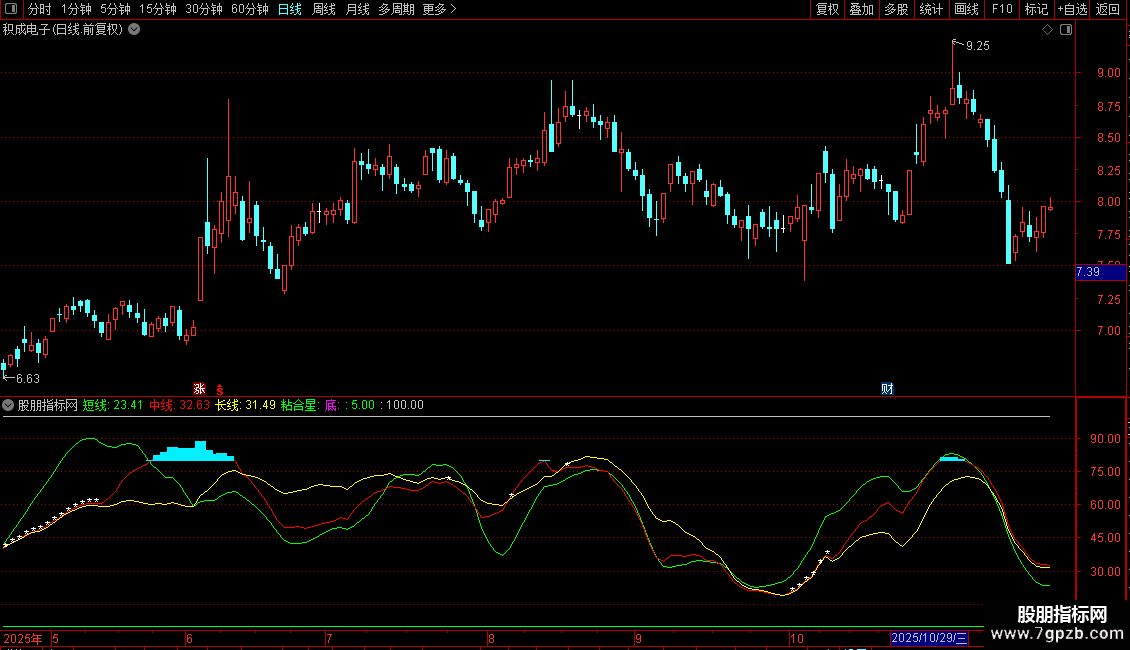Screen dimensions: 1130x650
Task: Click the blue 财 financial report marker
Action: [x=886, y=388]
